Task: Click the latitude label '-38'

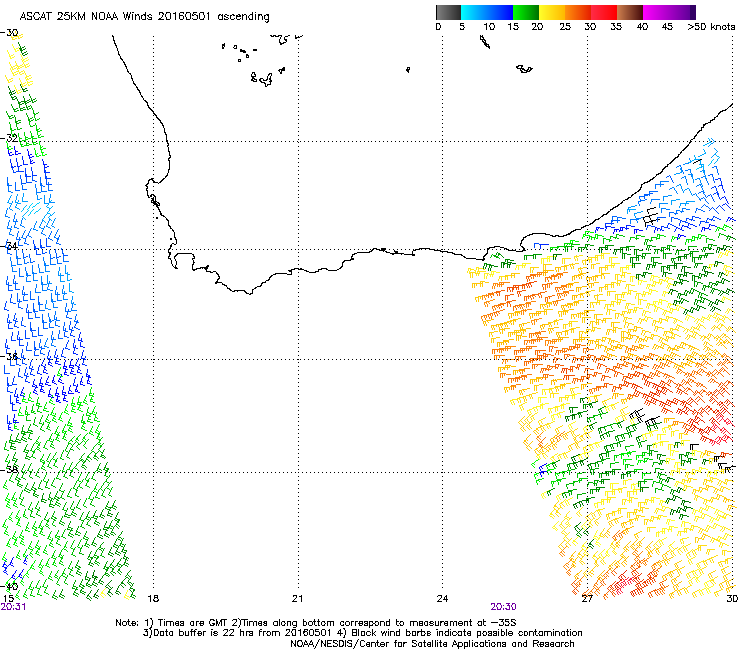Action: tap(9, 469)
